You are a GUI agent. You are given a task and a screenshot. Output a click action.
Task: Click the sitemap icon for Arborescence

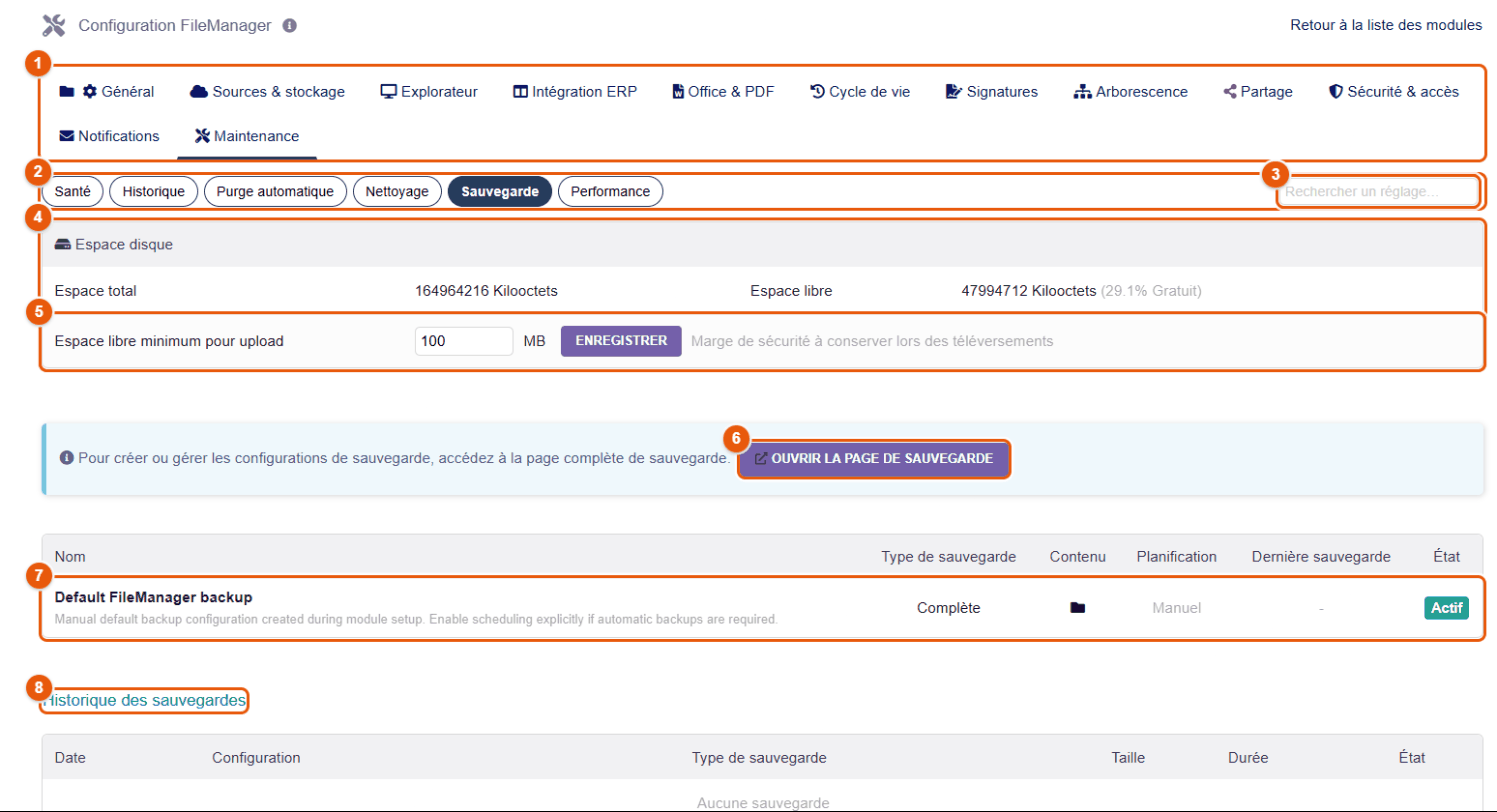1083,92
